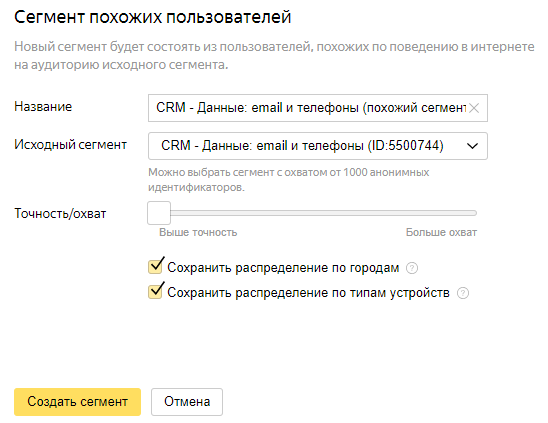Click the Больше охват slider label

pos(441,232)
